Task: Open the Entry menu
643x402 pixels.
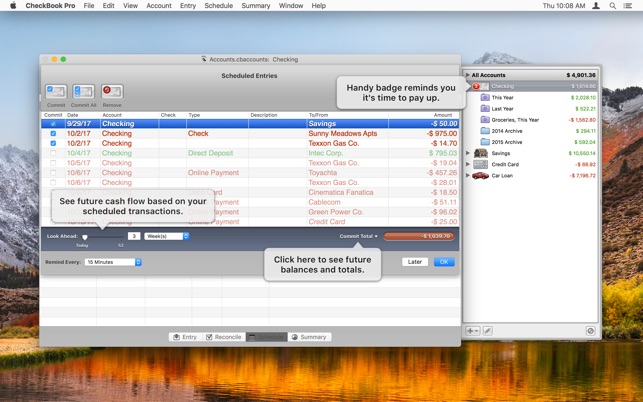Action: [188, 6]
